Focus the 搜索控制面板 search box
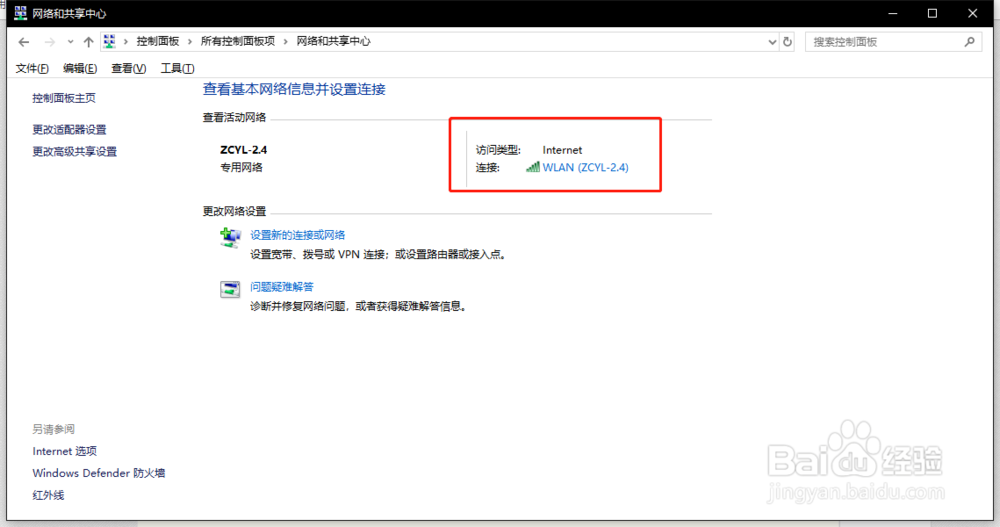1000x527 pixels. click(x=893, y=42)
